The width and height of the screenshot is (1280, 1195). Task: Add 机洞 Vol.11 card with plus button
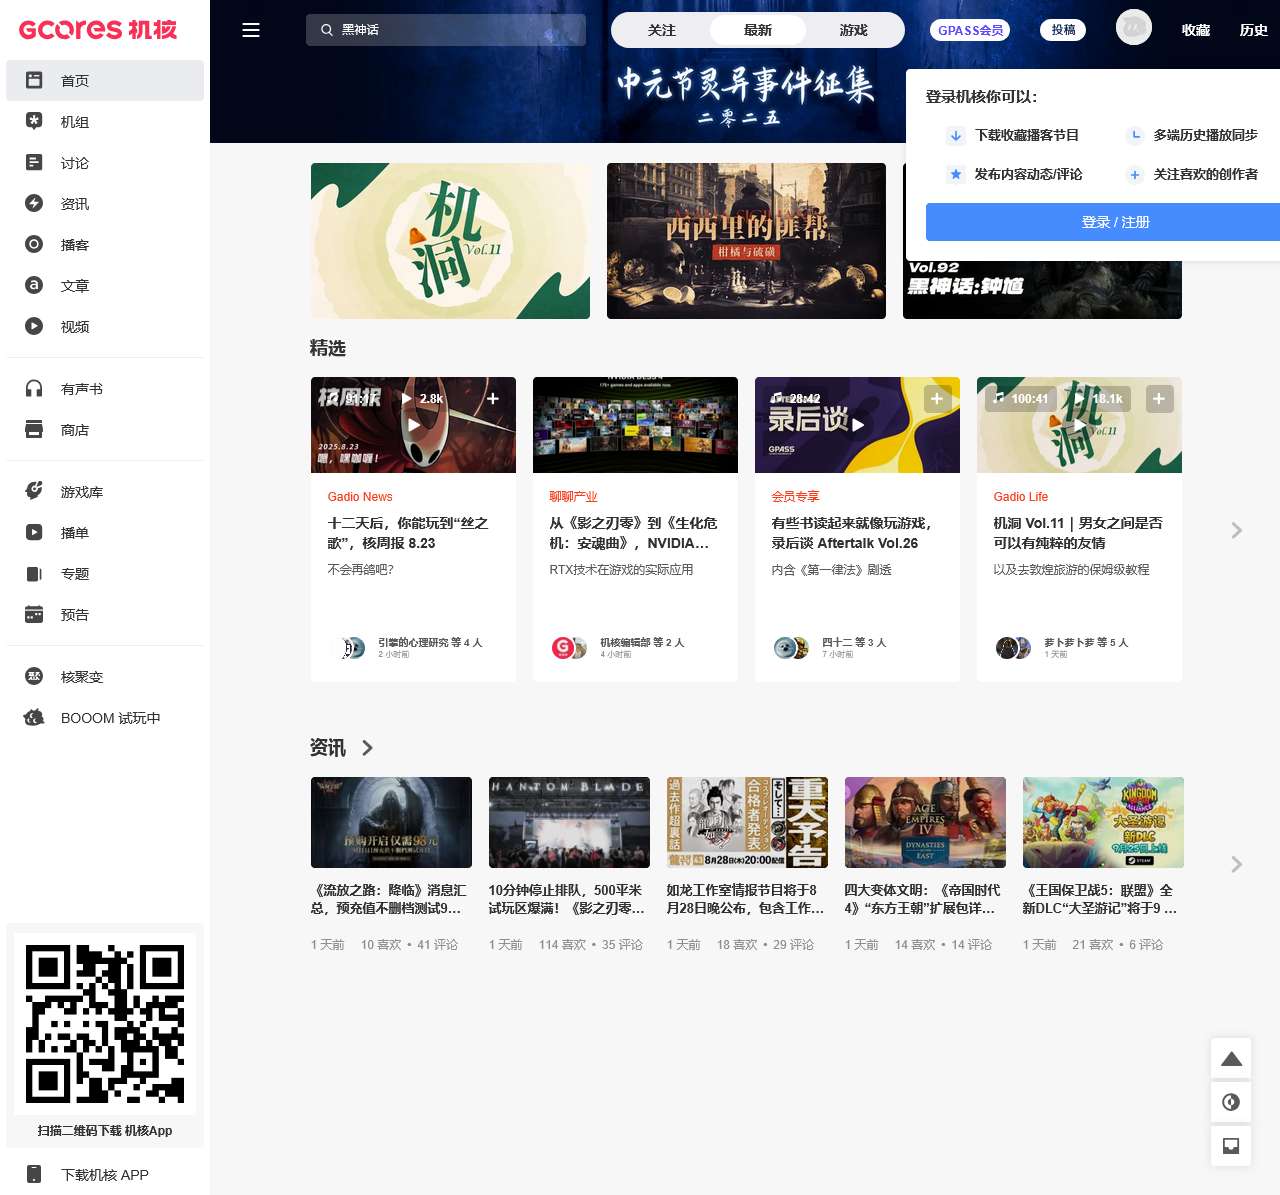(x=1158, y=398)
